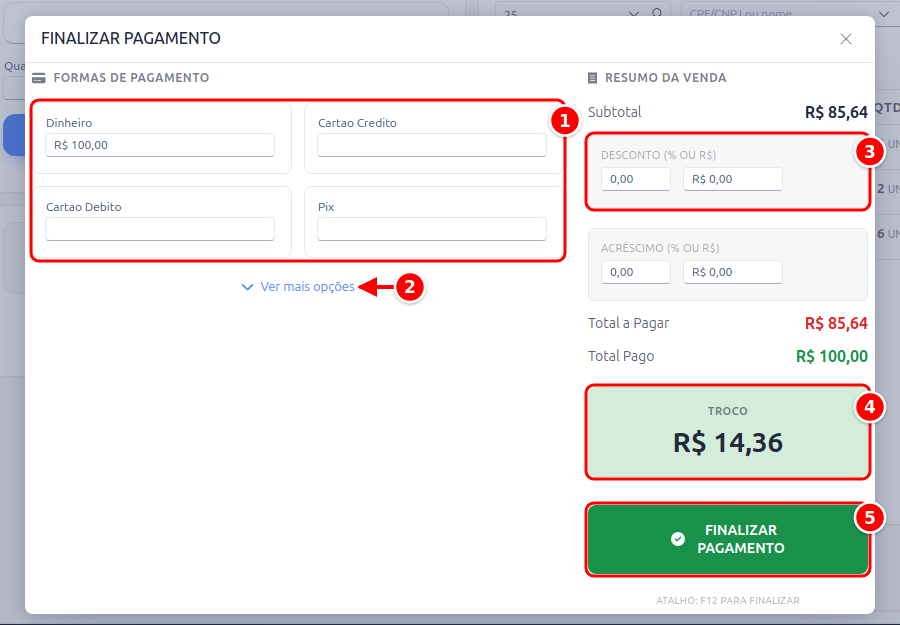Click the Cartao Credito label
This screenshot has width=900, height=625.
(x=357, y=123)
